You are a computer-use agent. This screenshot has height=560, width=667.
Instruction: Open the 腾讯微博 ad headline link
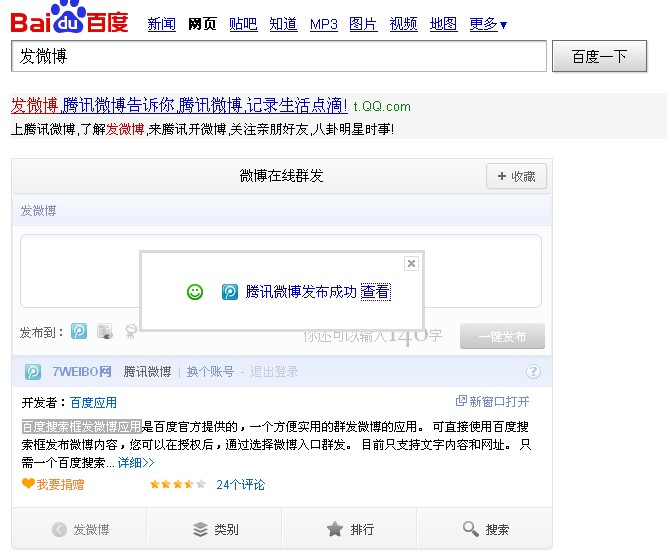tap(179, 105)
